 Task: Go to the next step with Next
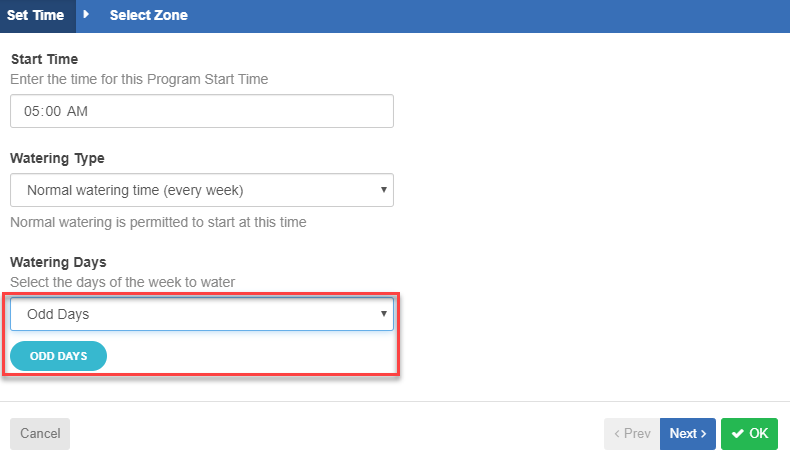tap(688, 434)
